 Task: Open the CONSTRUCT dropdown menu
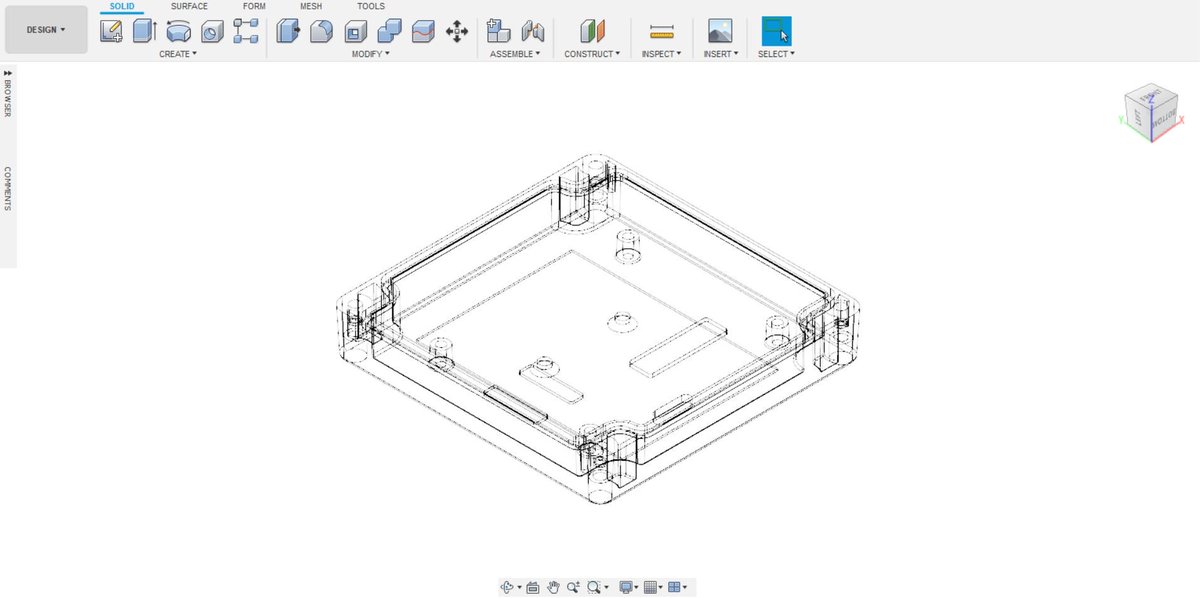591,54
